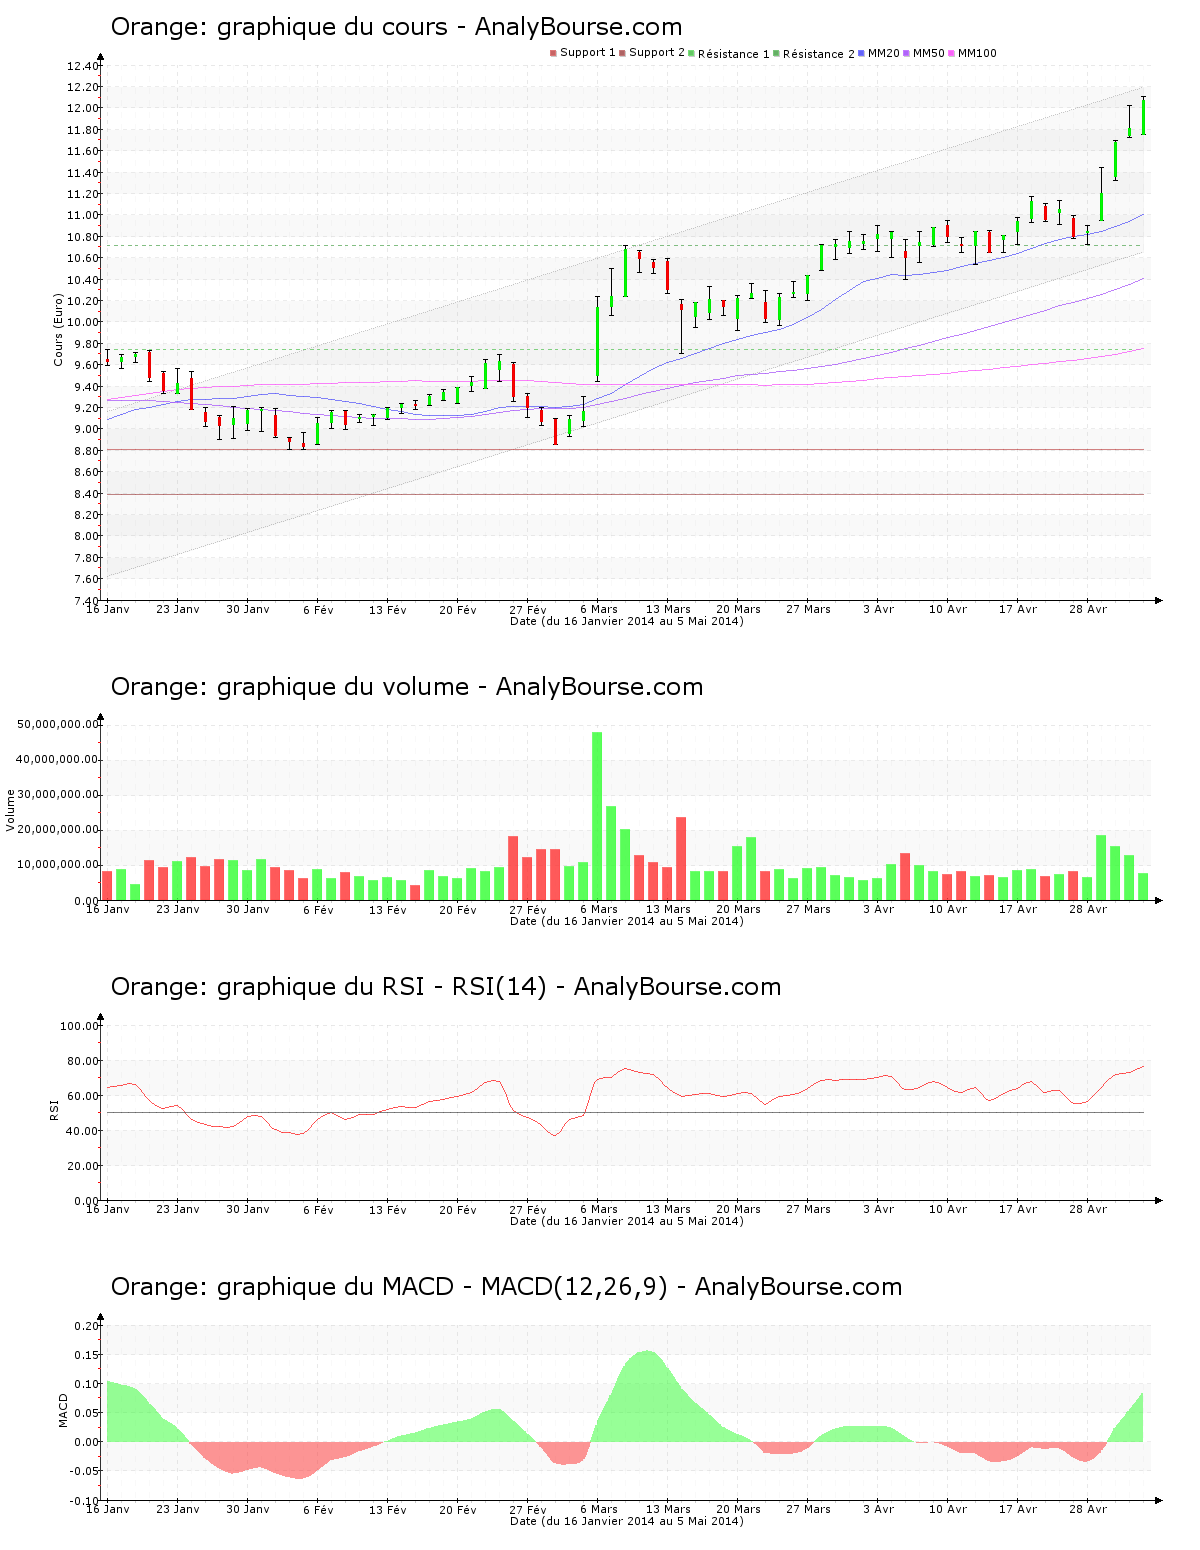Click '10 Avr' date under RSI chart
1200x1550 pixels.
pyautogui.click(x=948, y=1209)
